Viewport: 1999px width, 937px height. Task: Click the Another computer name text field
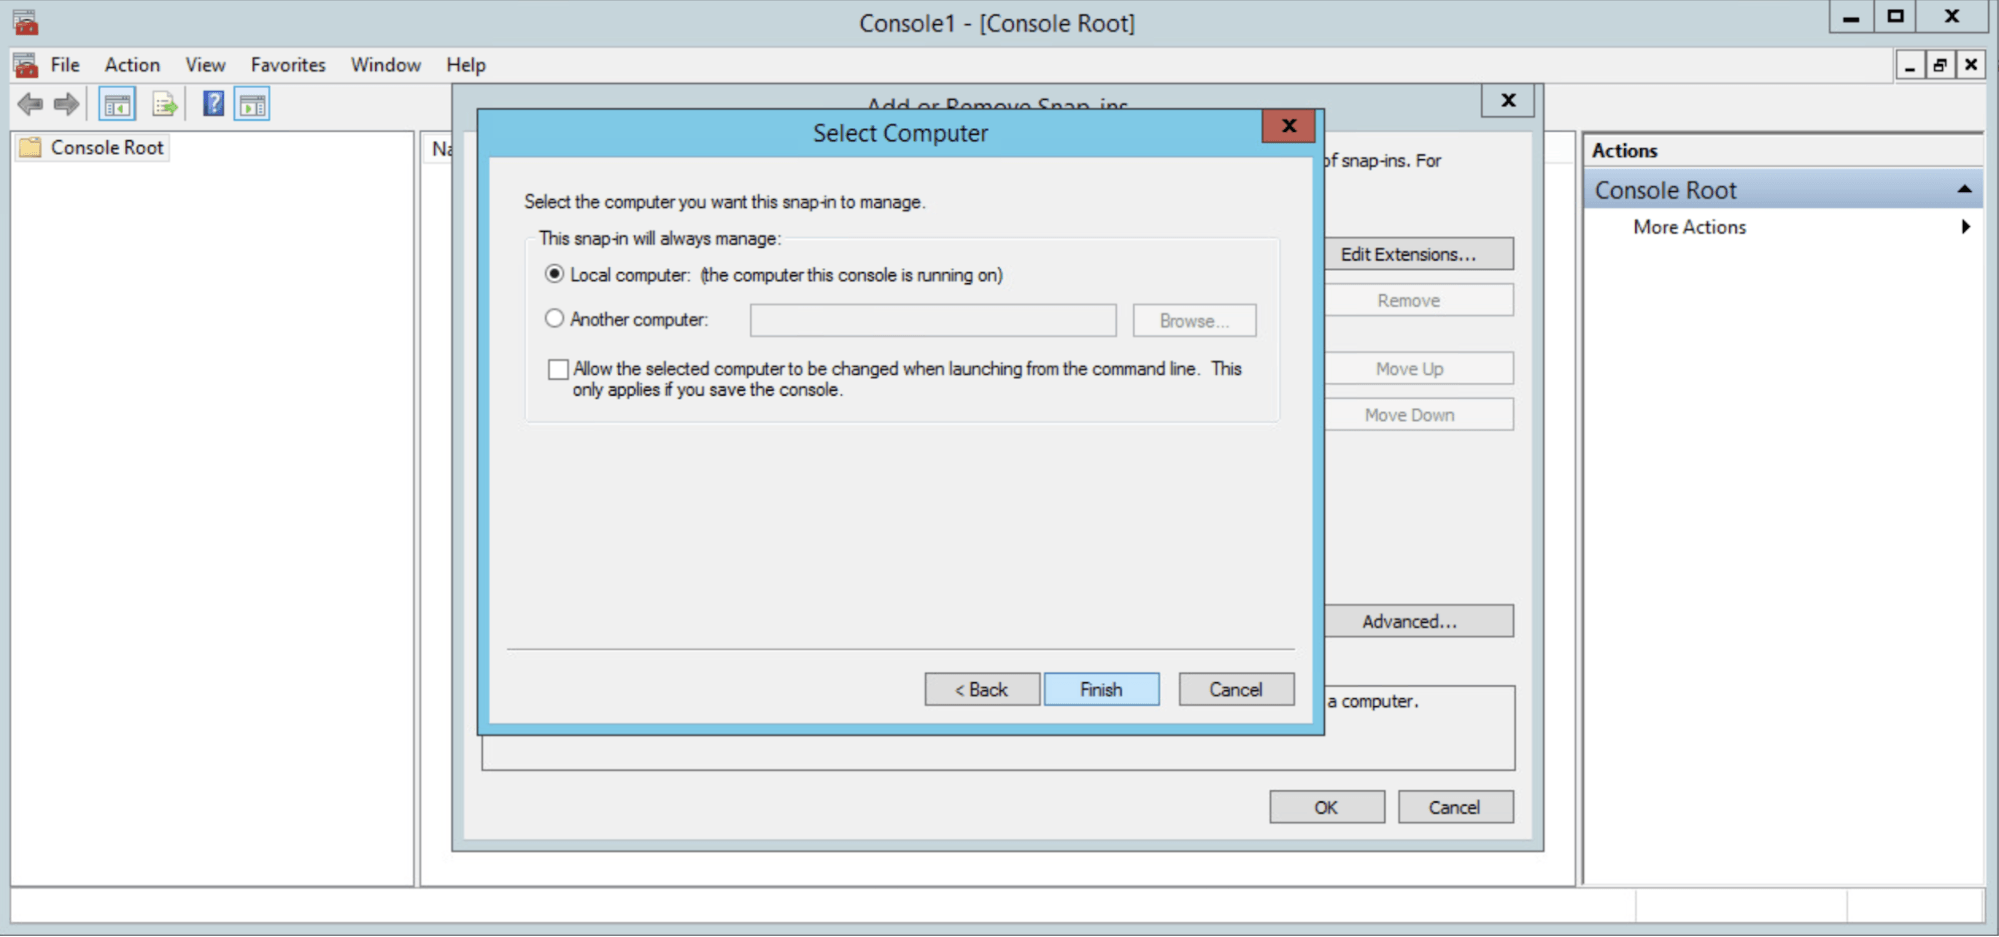(x=932, y=321)
